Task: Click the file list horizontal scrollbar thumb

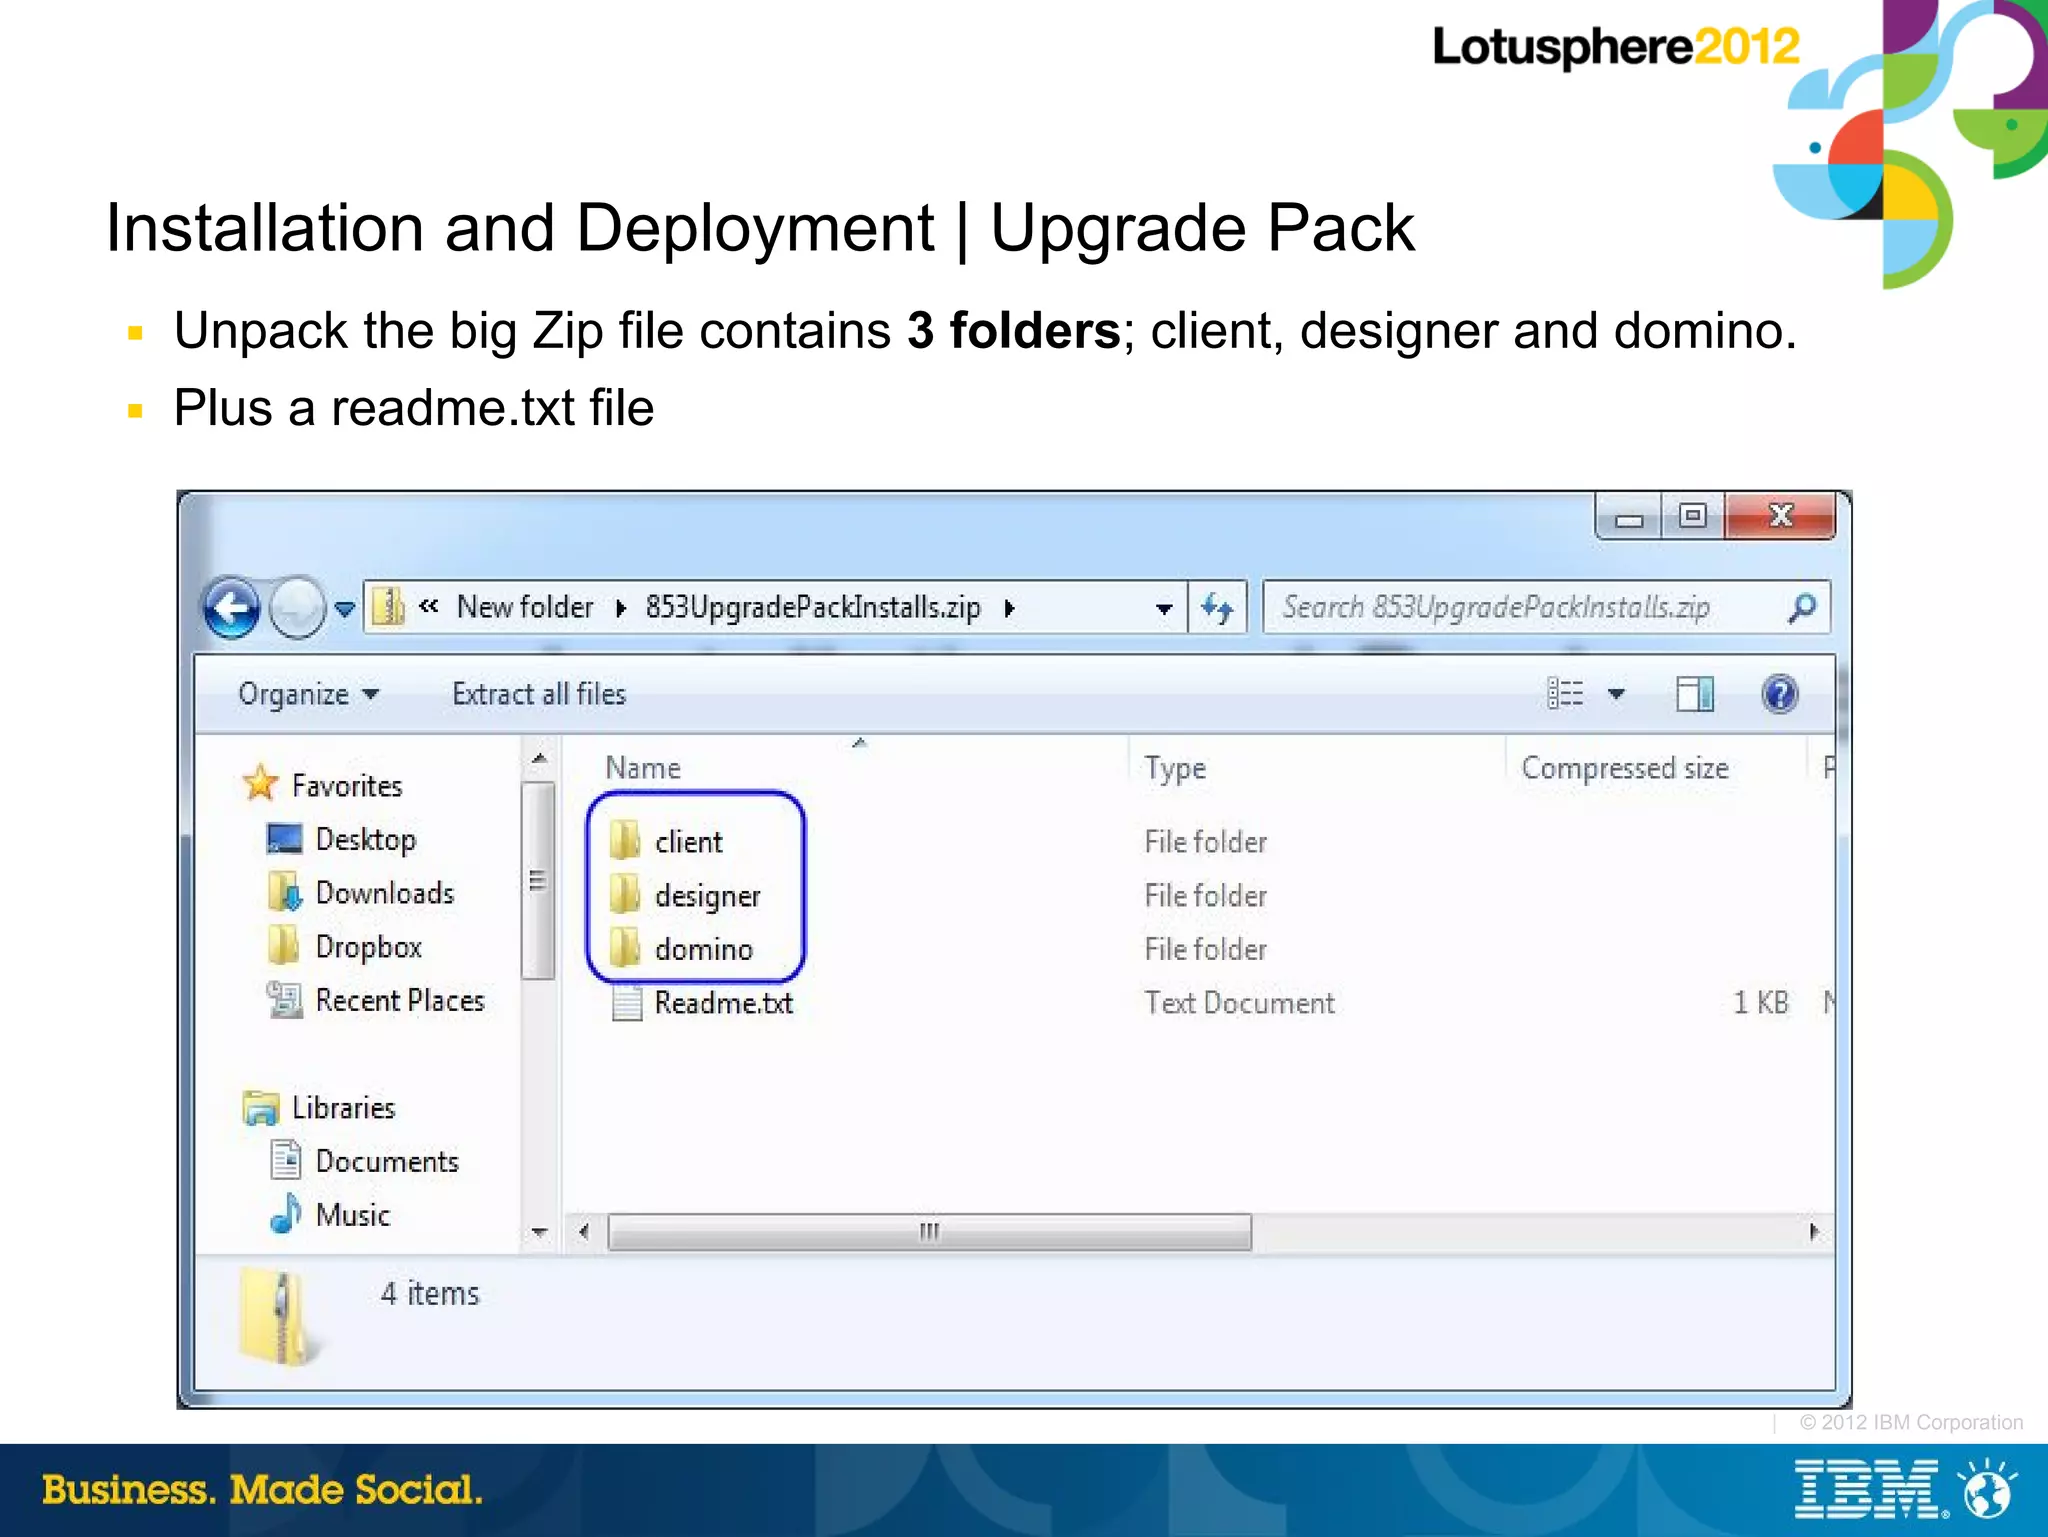Action: coord(929,1231)
